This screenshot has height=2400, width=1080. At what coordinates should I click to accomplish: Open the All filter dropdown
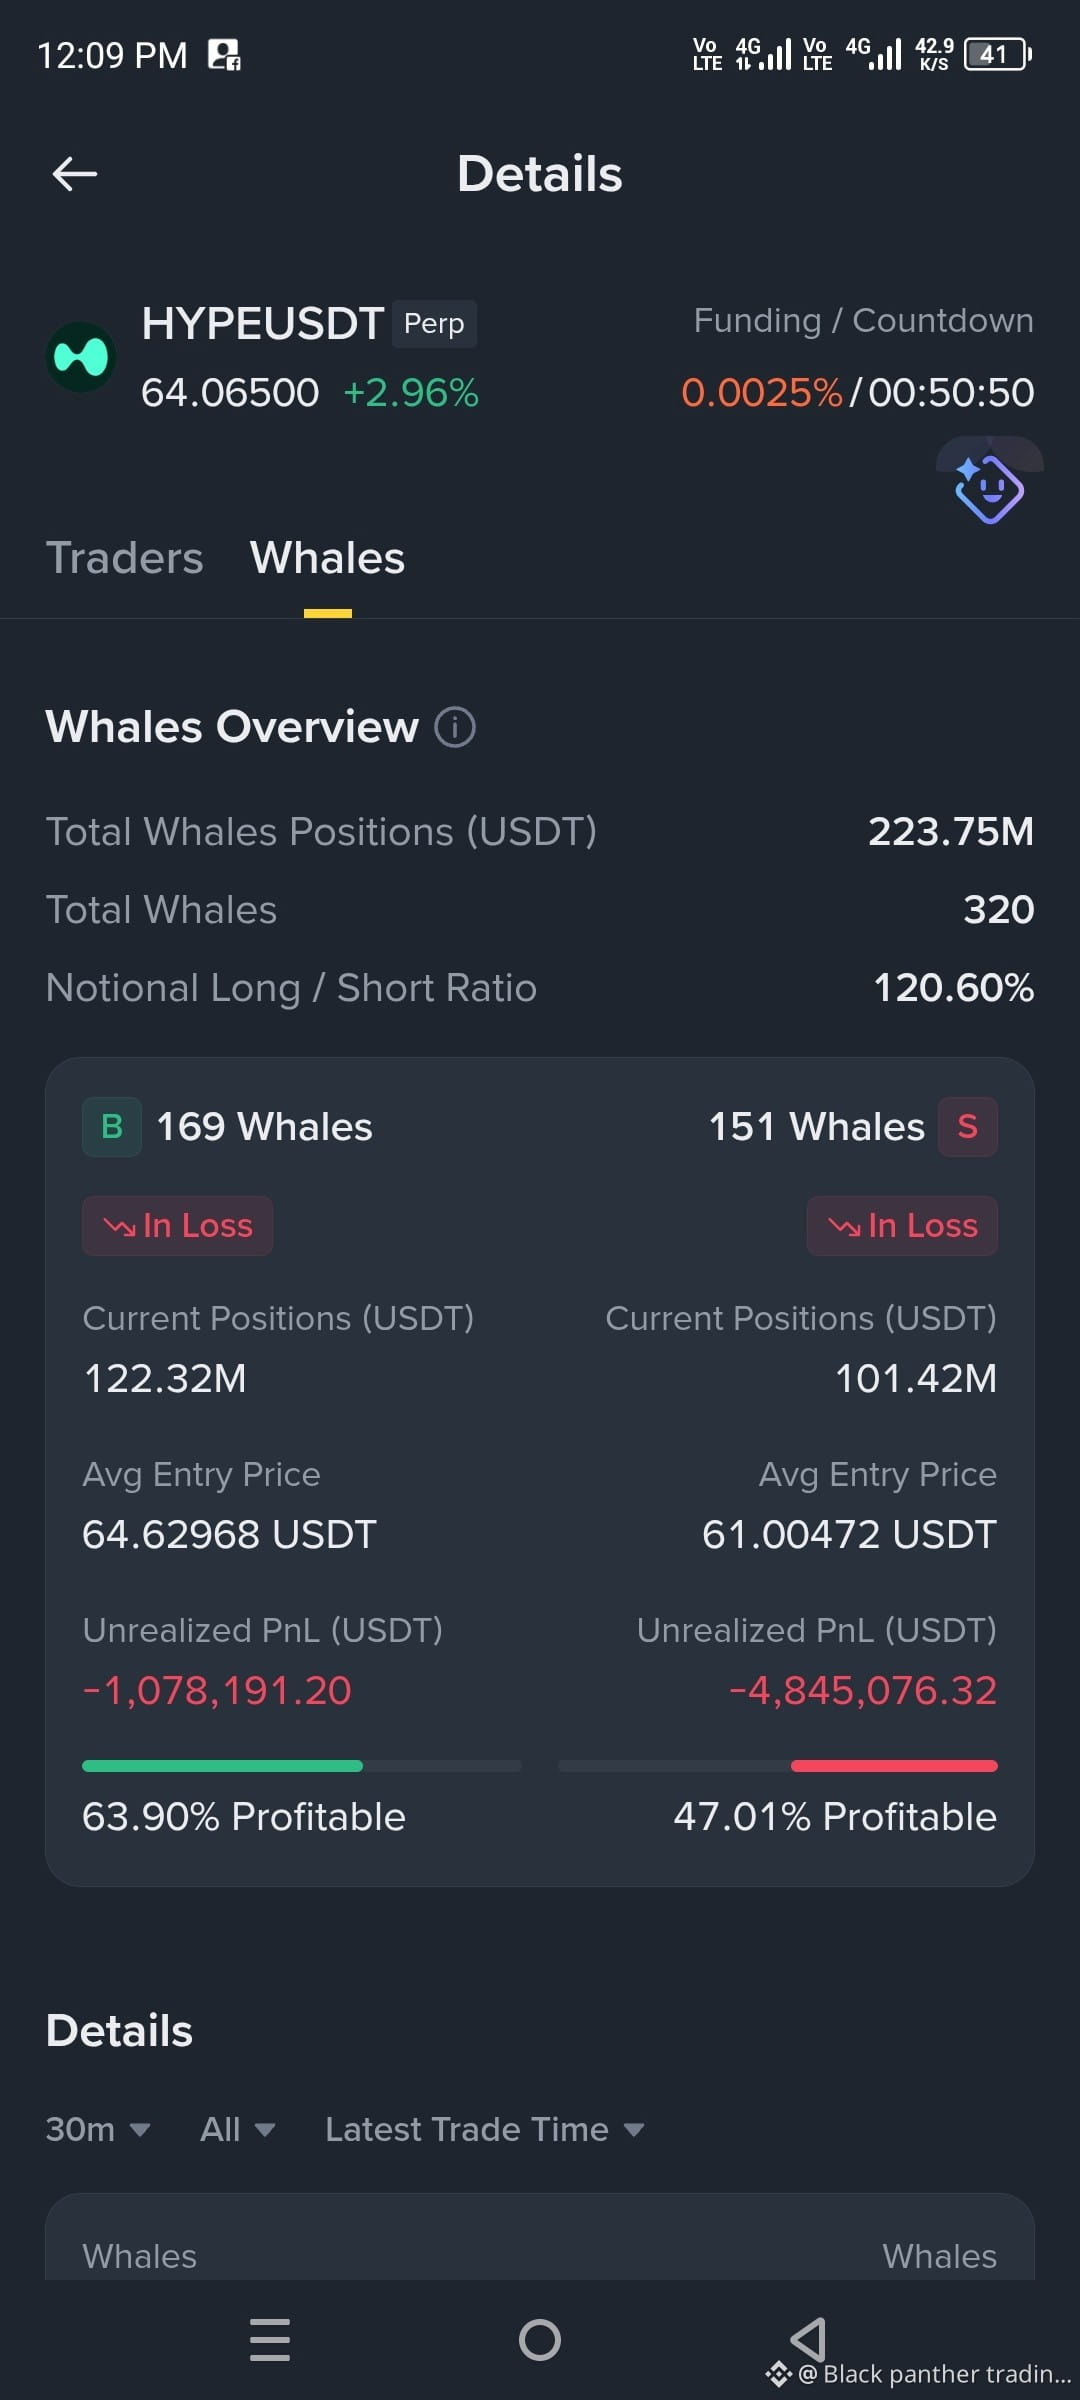coord(238,2129)
